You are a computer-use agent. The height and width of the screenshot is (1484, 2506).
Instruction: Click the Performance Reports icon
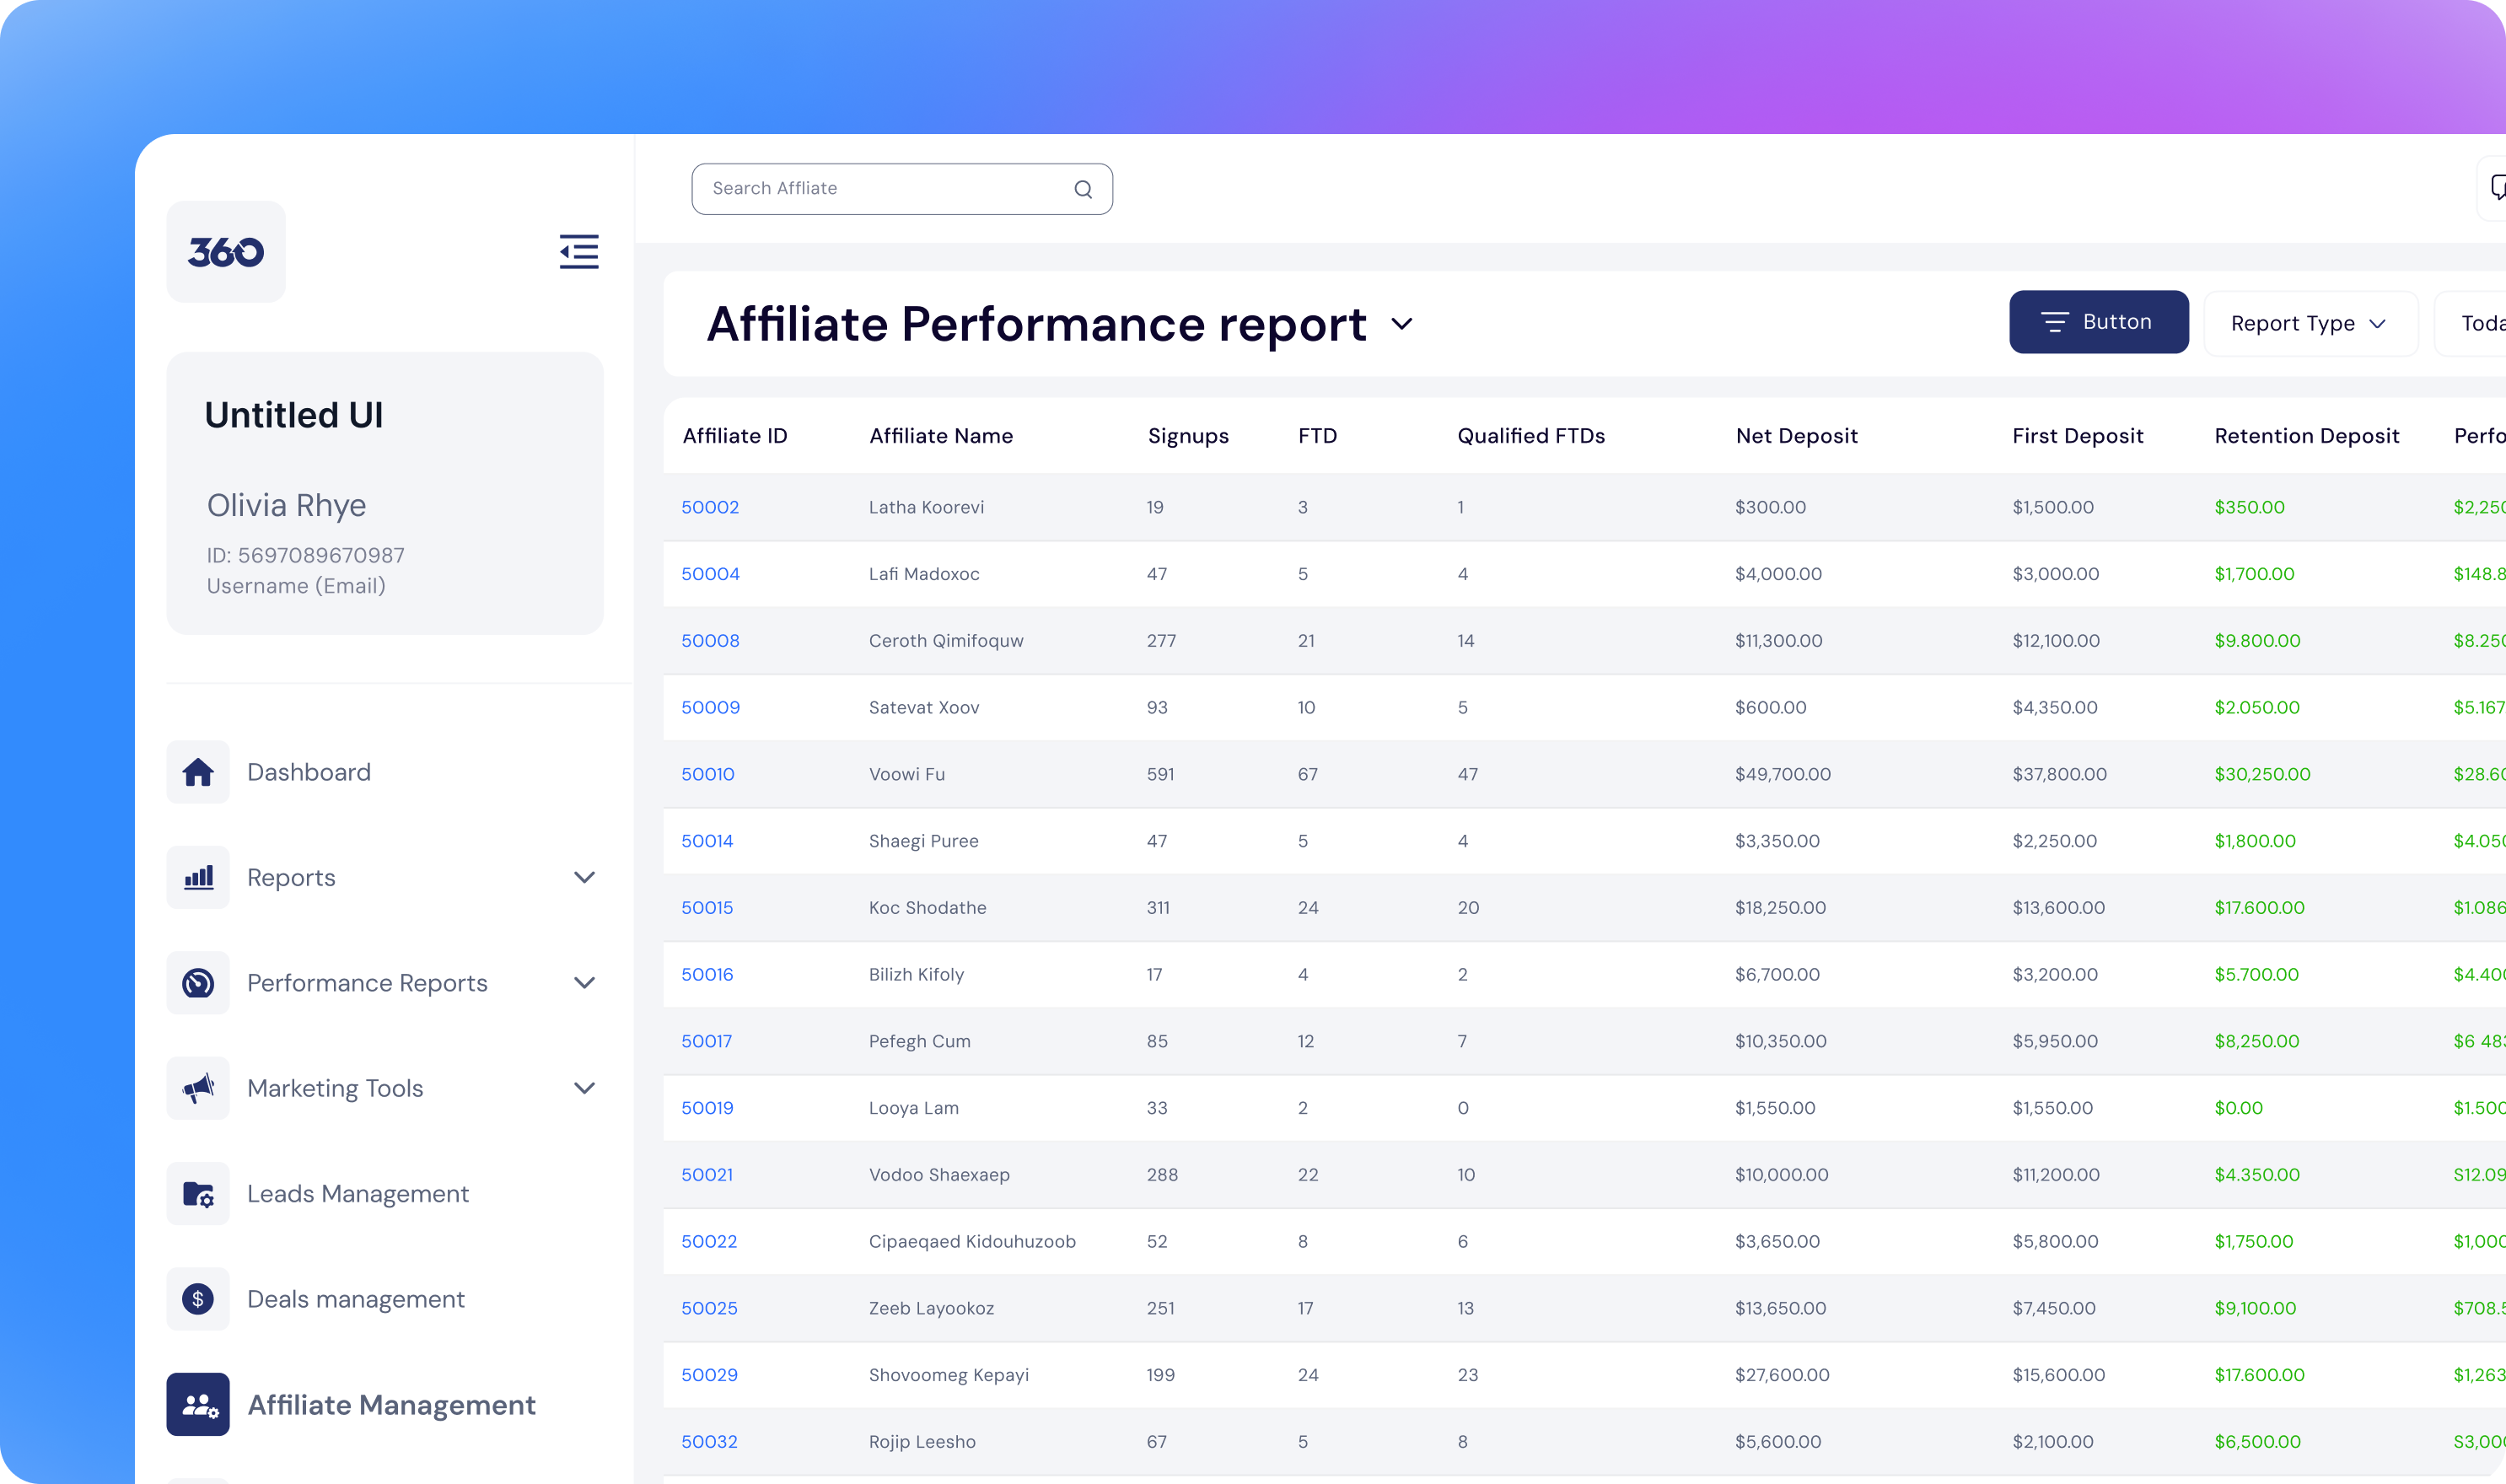[x=198, y=982]
